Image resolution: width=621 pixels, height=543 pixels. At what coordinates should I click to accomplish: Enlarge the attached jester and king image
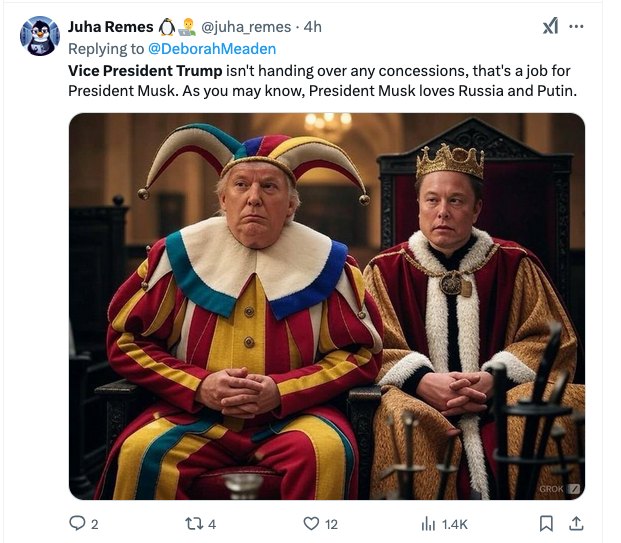click(326, 305)
